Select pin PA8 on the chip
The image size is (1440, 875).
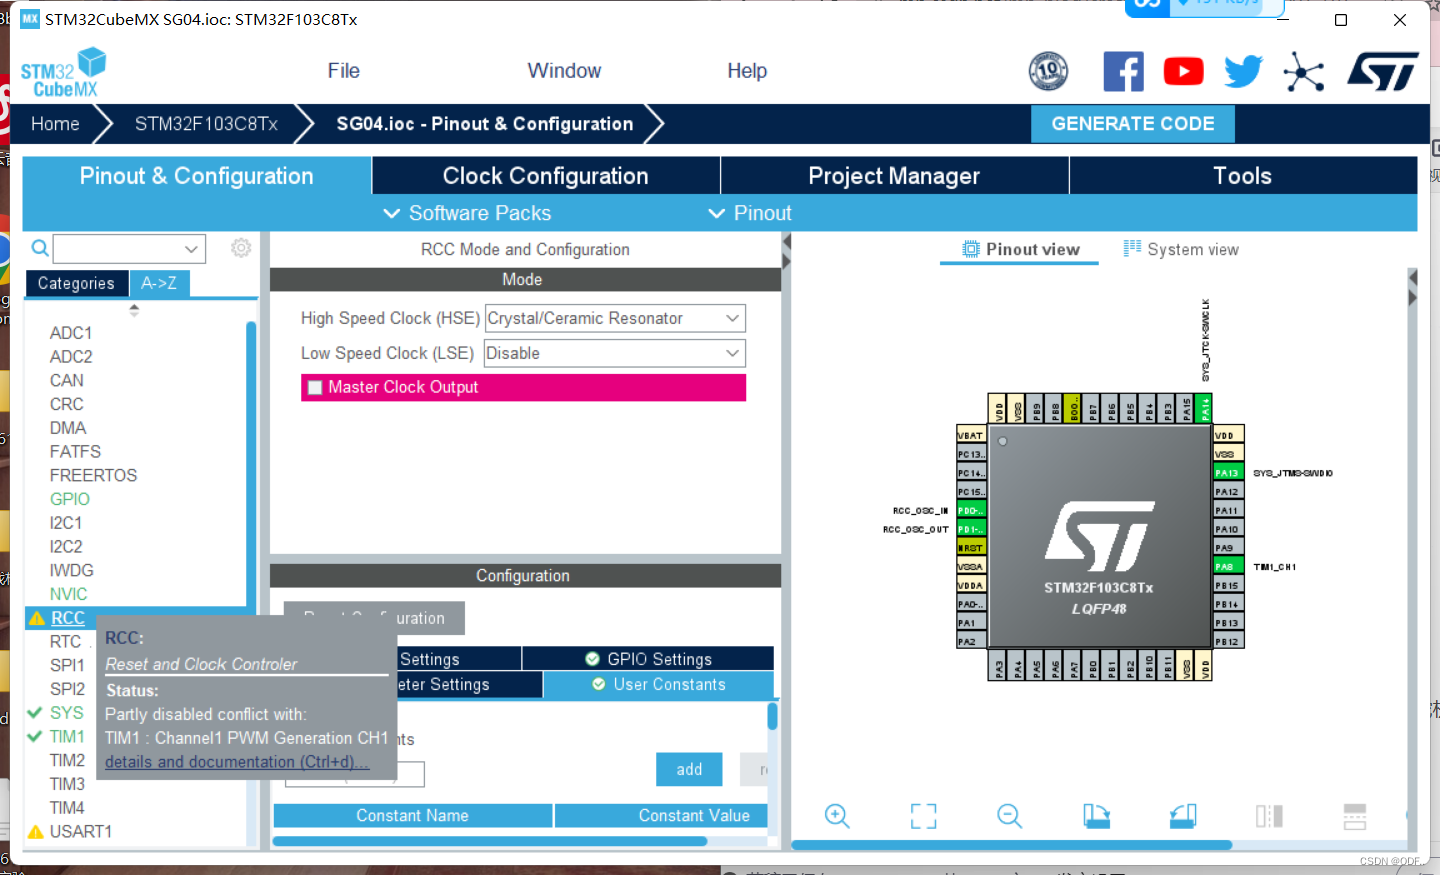[1228, 567]
